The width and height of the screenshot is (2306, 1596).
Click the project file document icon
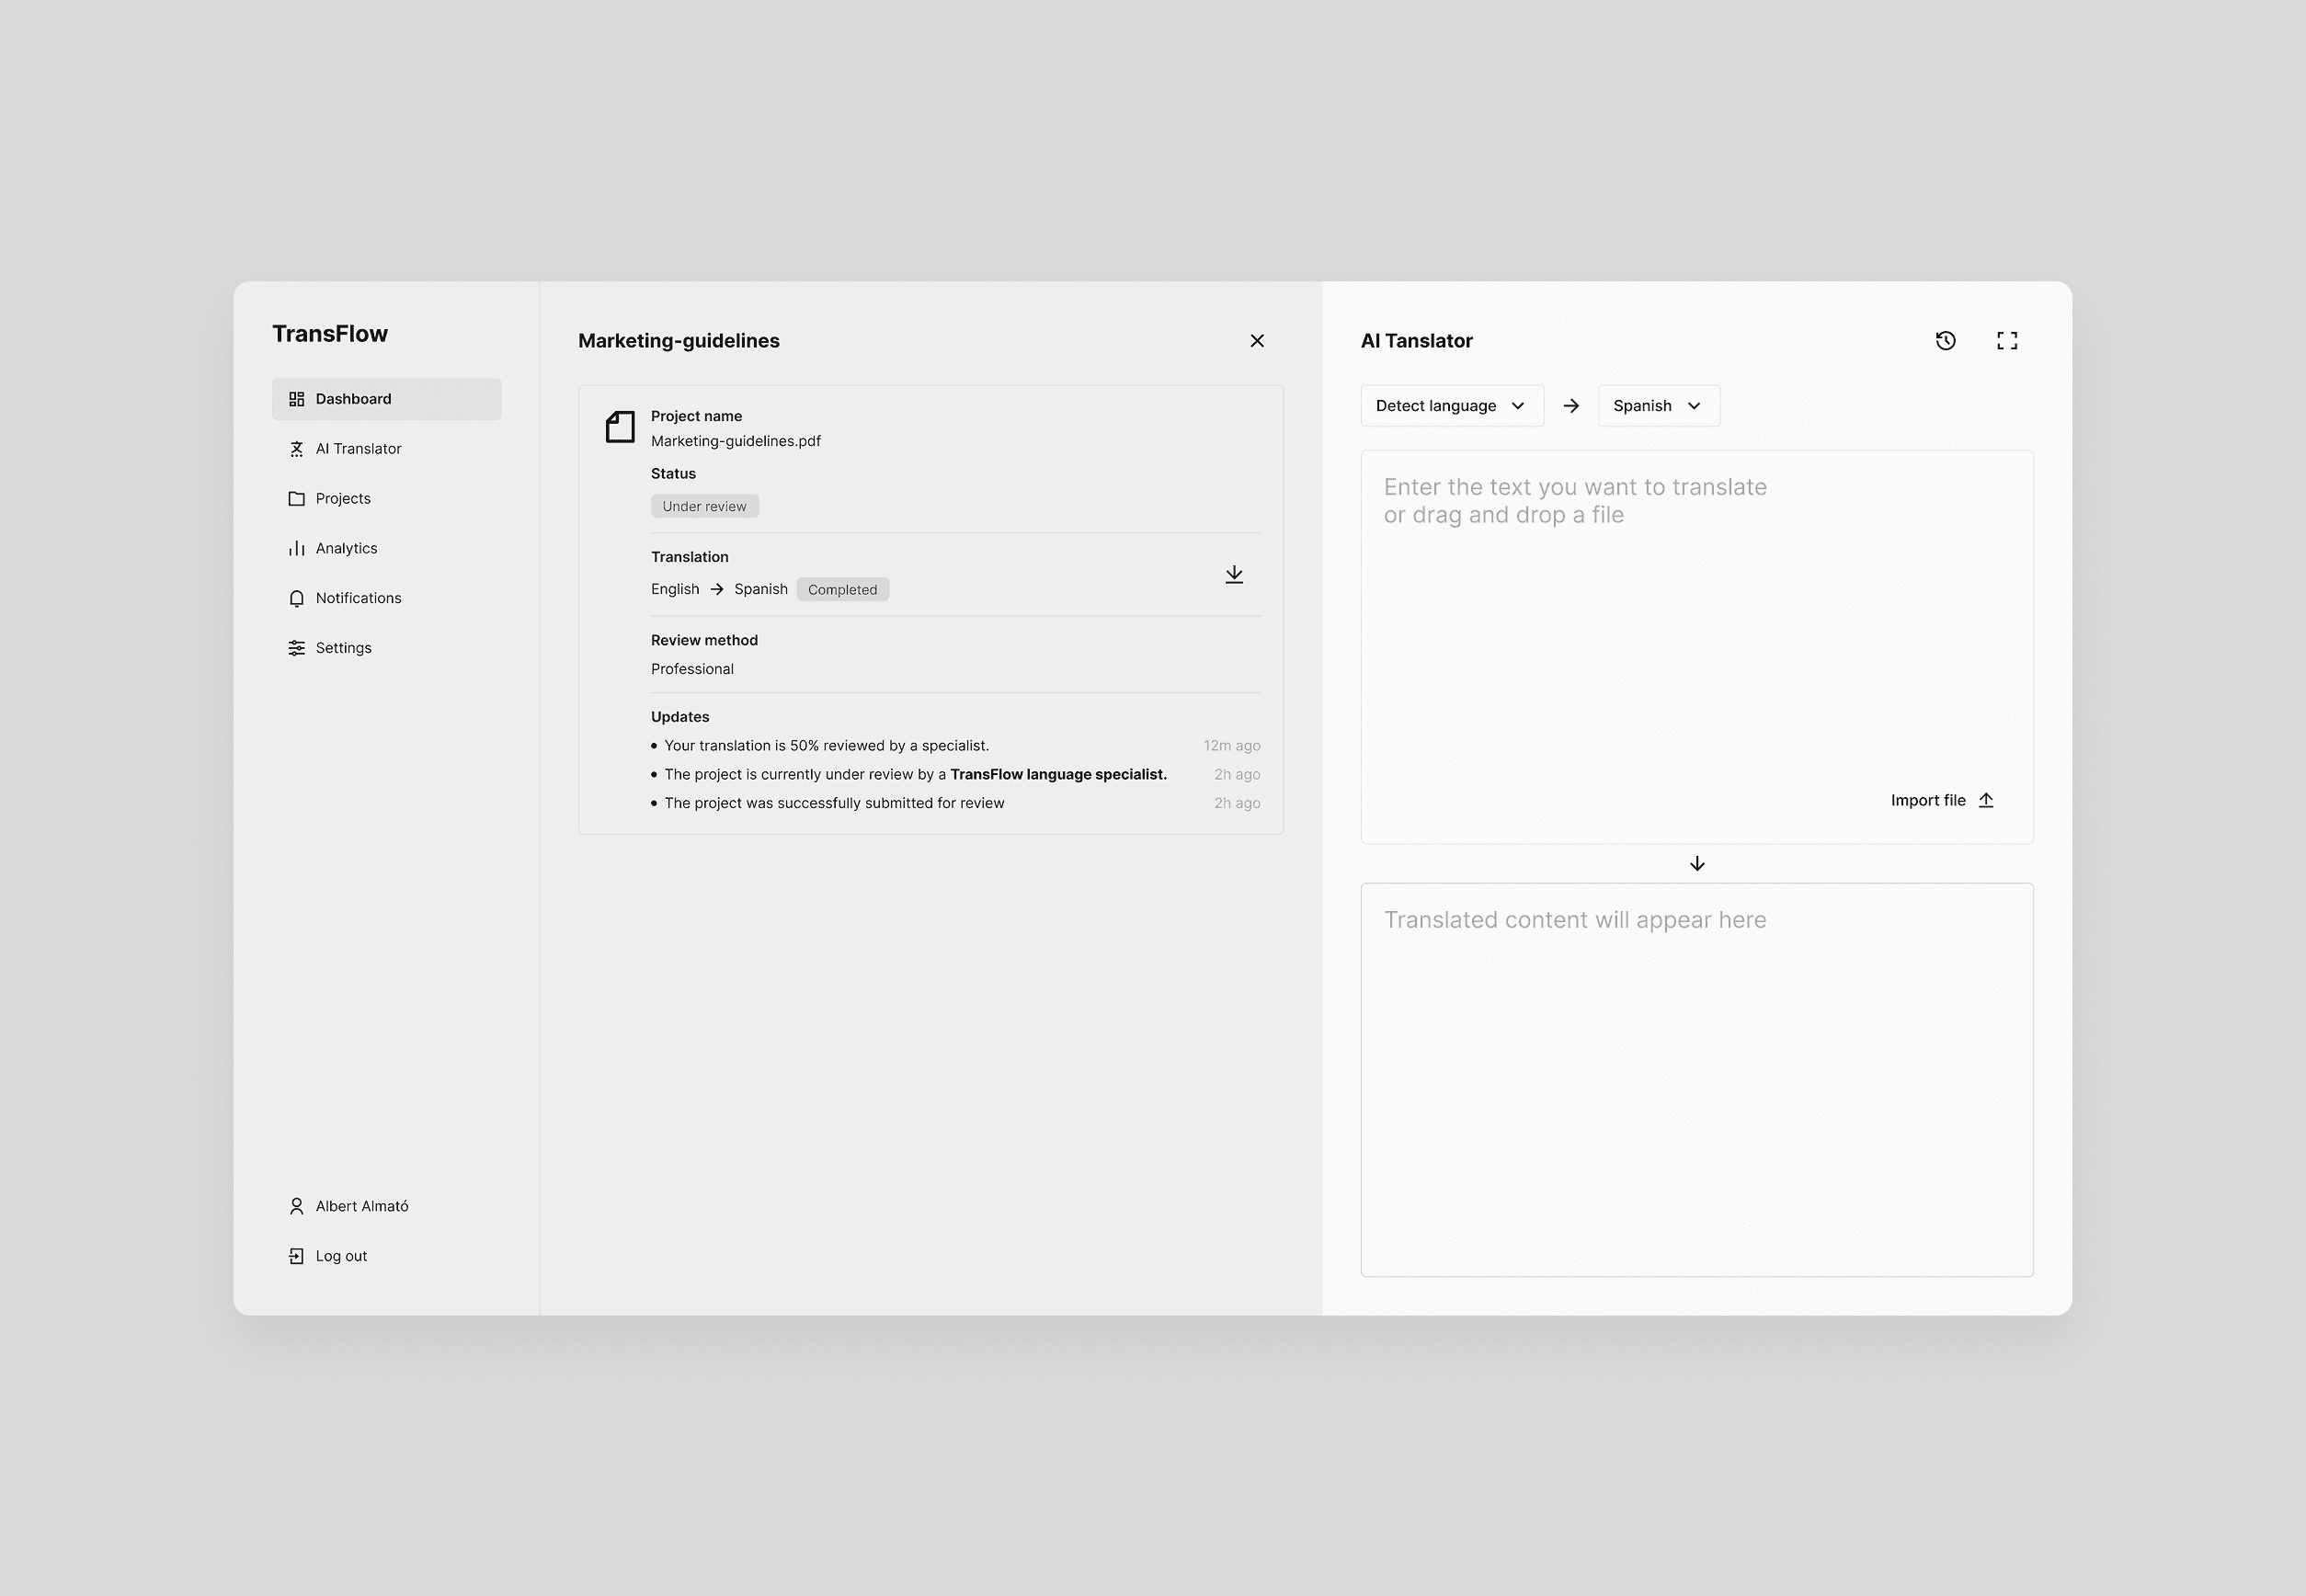coord(620,427)
